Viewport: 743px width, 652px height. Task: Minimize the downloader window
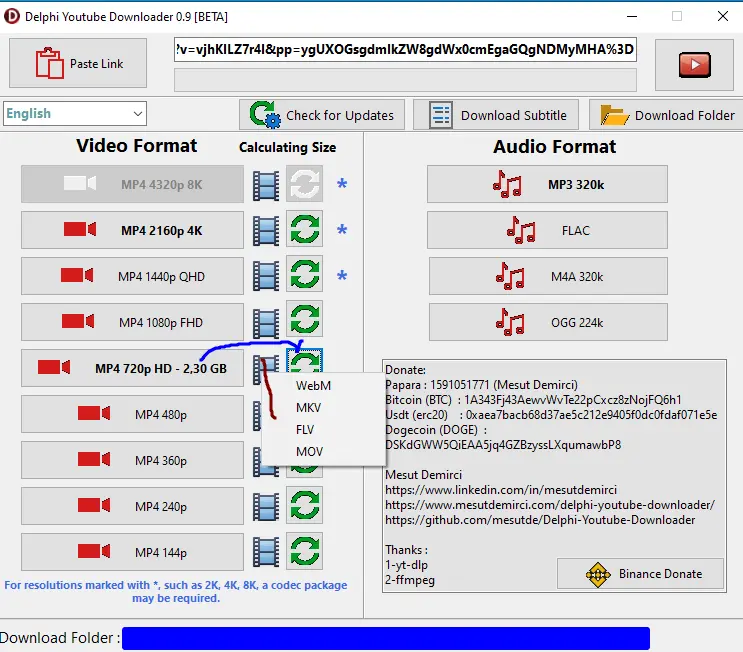tap(632, 16)
